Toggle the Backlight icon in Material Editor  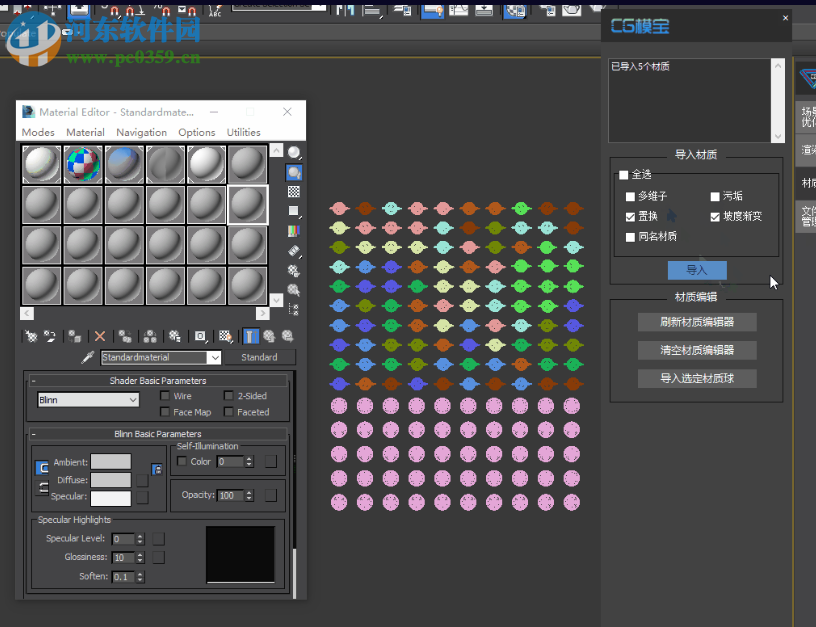(x=294, y=172)
